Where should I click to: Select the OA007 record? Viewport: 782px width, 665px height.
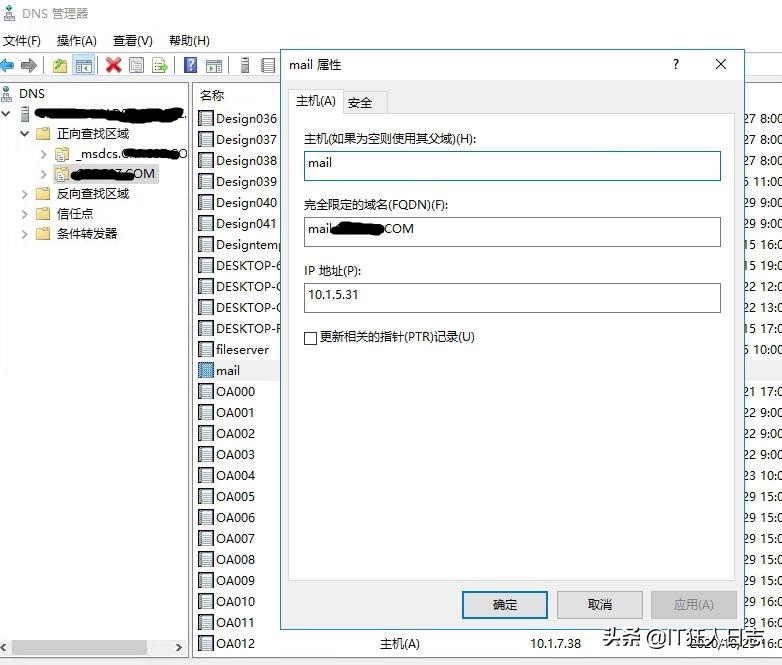coord(227,538)
